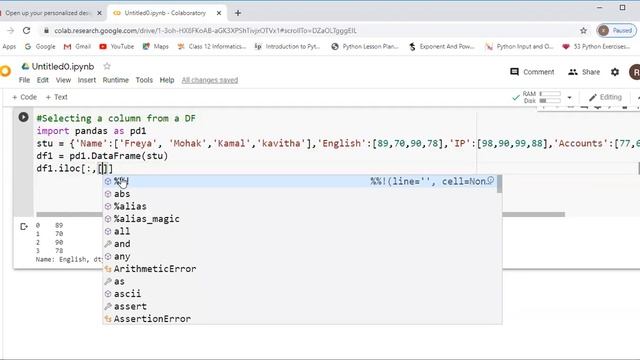The width and height of the screenshot is (640, 360).
Task: Choose the 'as' keyword suggestion
Action: 302,281
